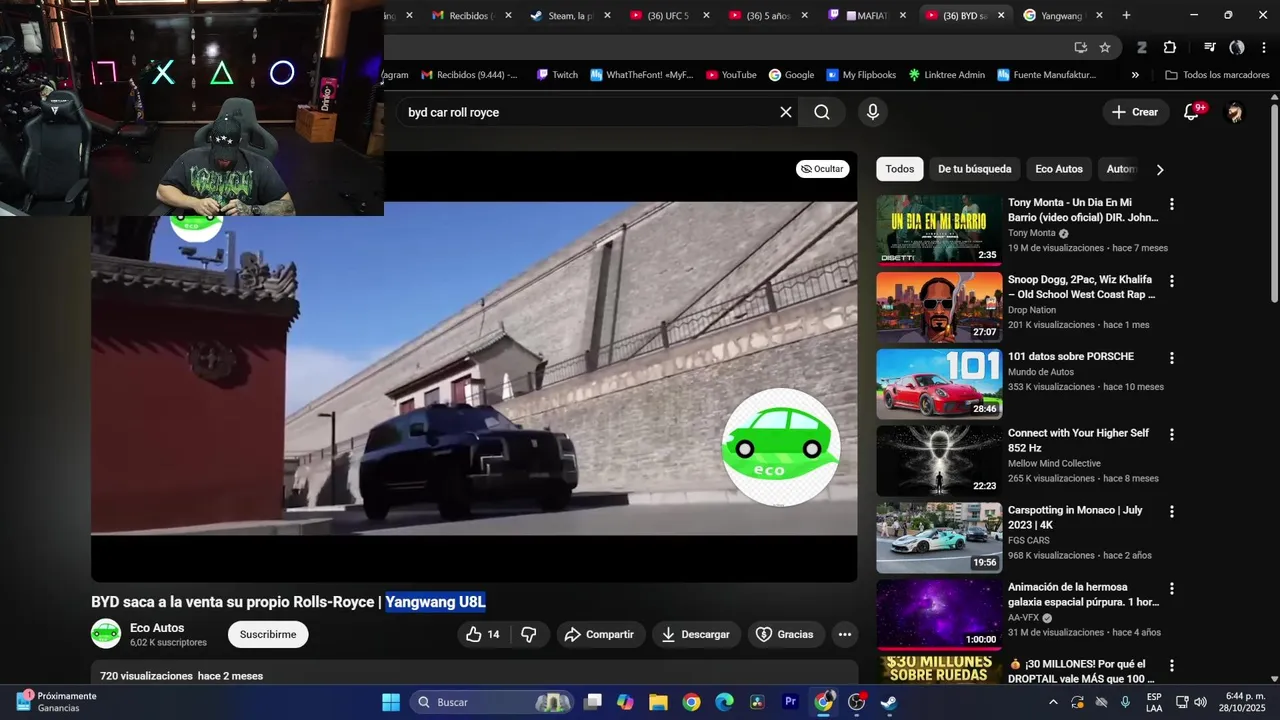Bookmark this page with the star icon
Viewport: 1280px width, 720px height.
click(x=1105, y=47)
